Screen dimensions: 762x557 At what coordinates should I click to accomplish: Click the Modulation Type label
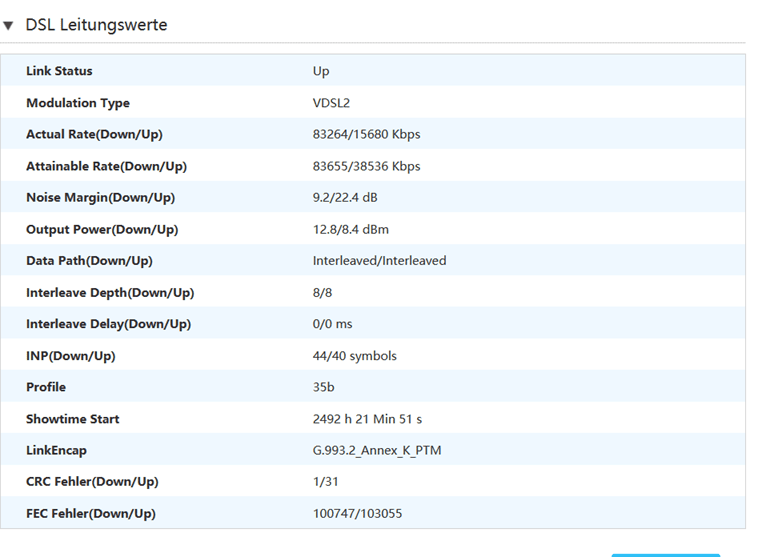[x=78, y=103]
